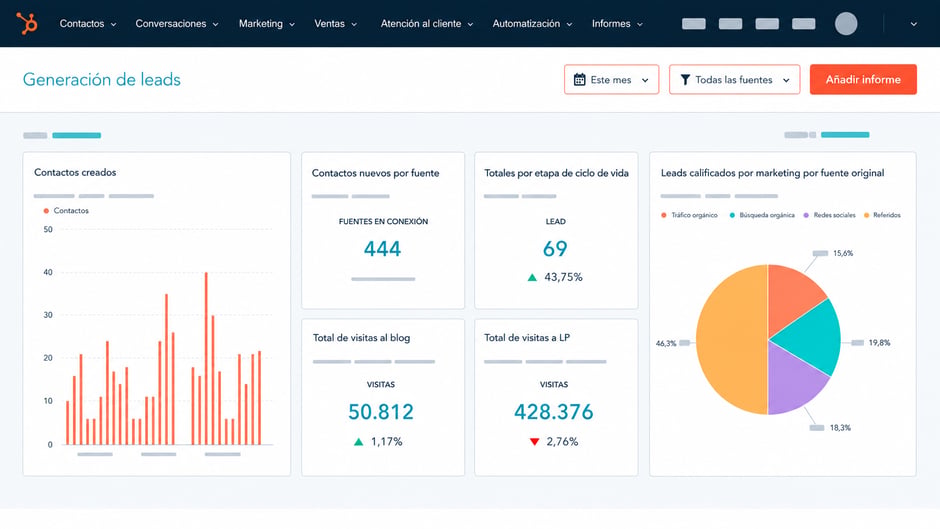Click the Total de visitas a LP title
Screen dimensions: 940x529
coord(527,338)
